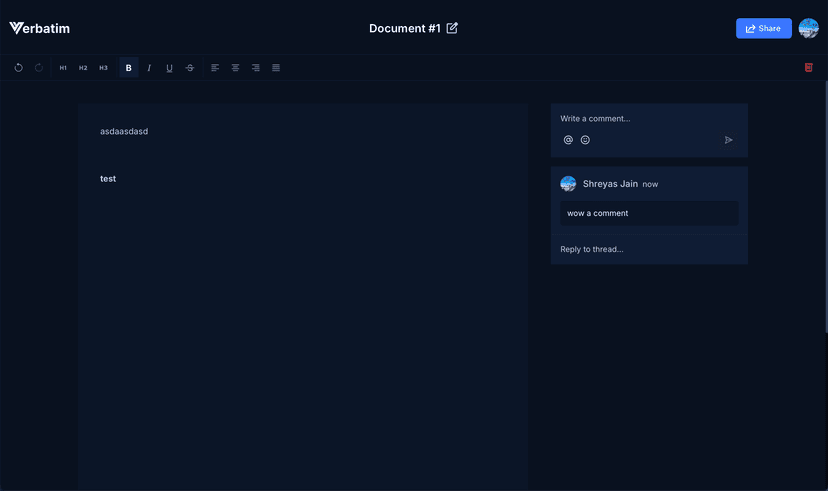Toggle bold formatting off
This screenshot has height=491, width=828.
point(128,68)
